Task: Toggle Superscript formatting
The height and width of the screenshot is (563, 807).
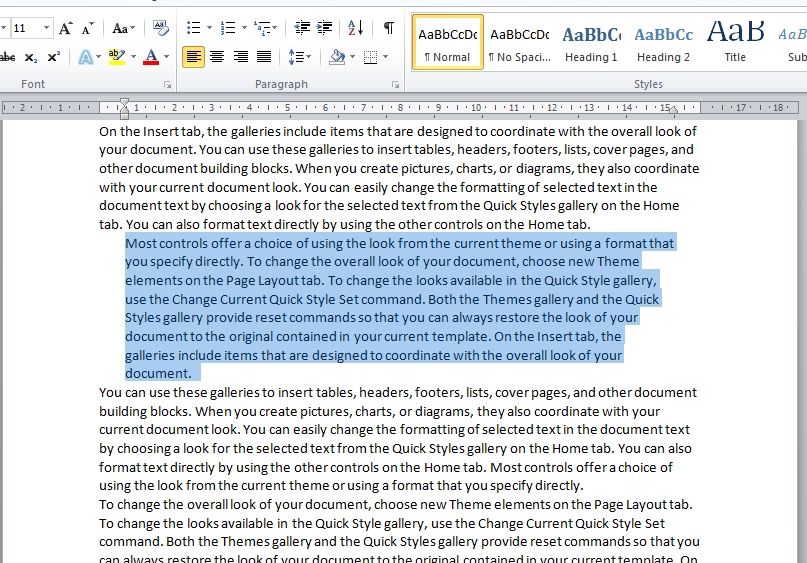Action: pyautogui.click(x=54, y=57)
